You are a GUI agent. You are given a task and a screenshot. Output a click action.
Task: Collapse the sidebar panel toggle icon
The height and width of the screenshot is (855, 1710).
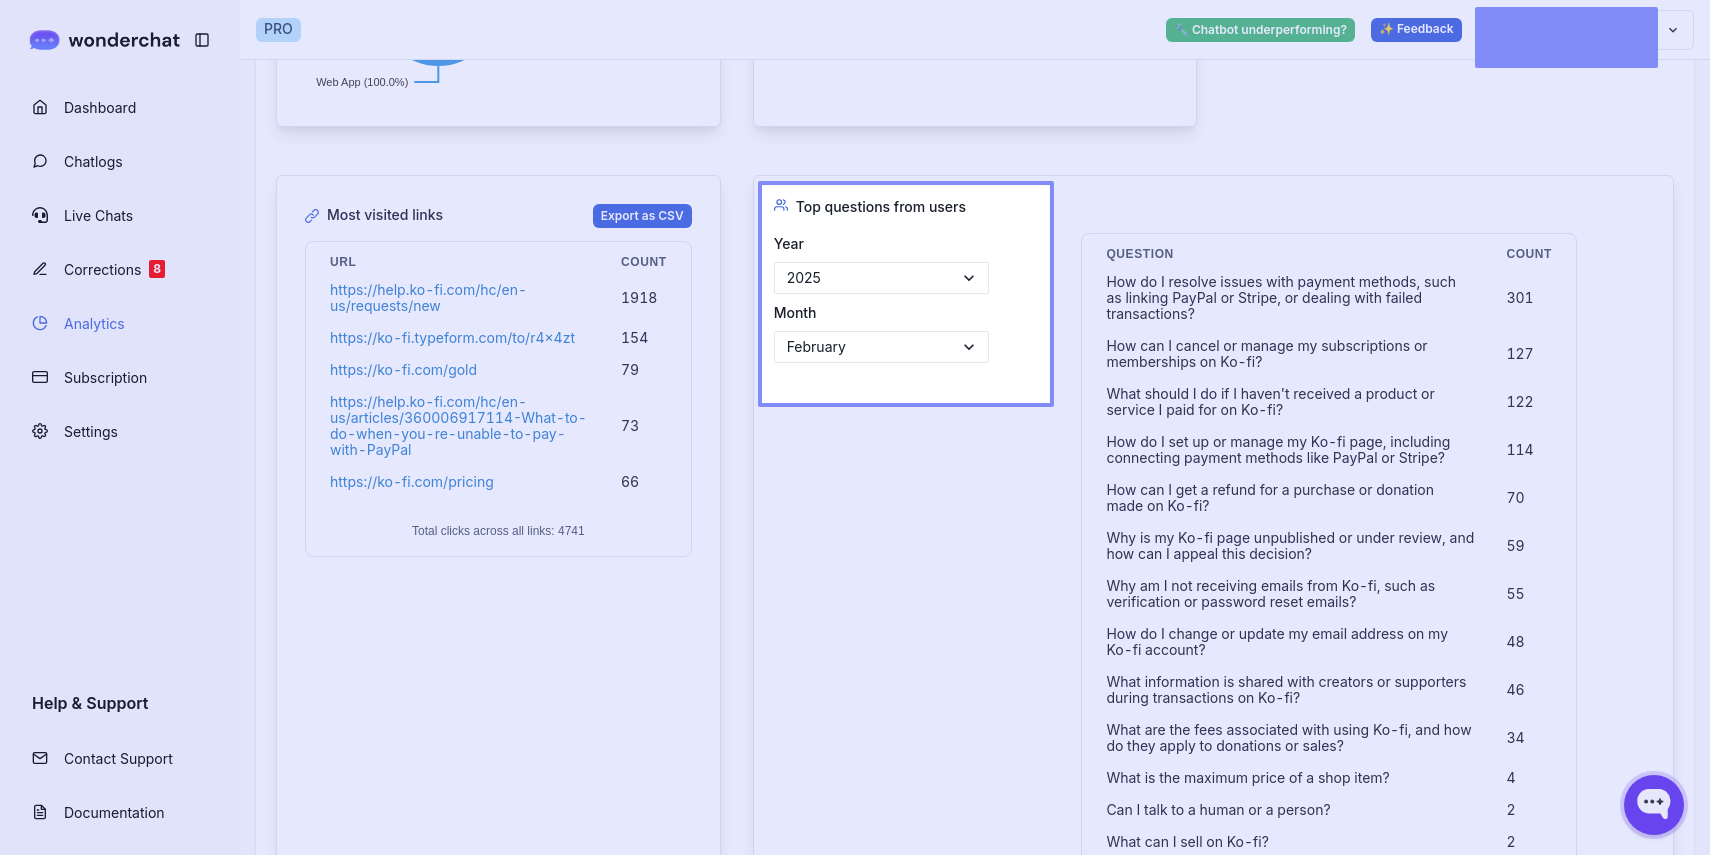pyautogui.click(x=202, y=40)
